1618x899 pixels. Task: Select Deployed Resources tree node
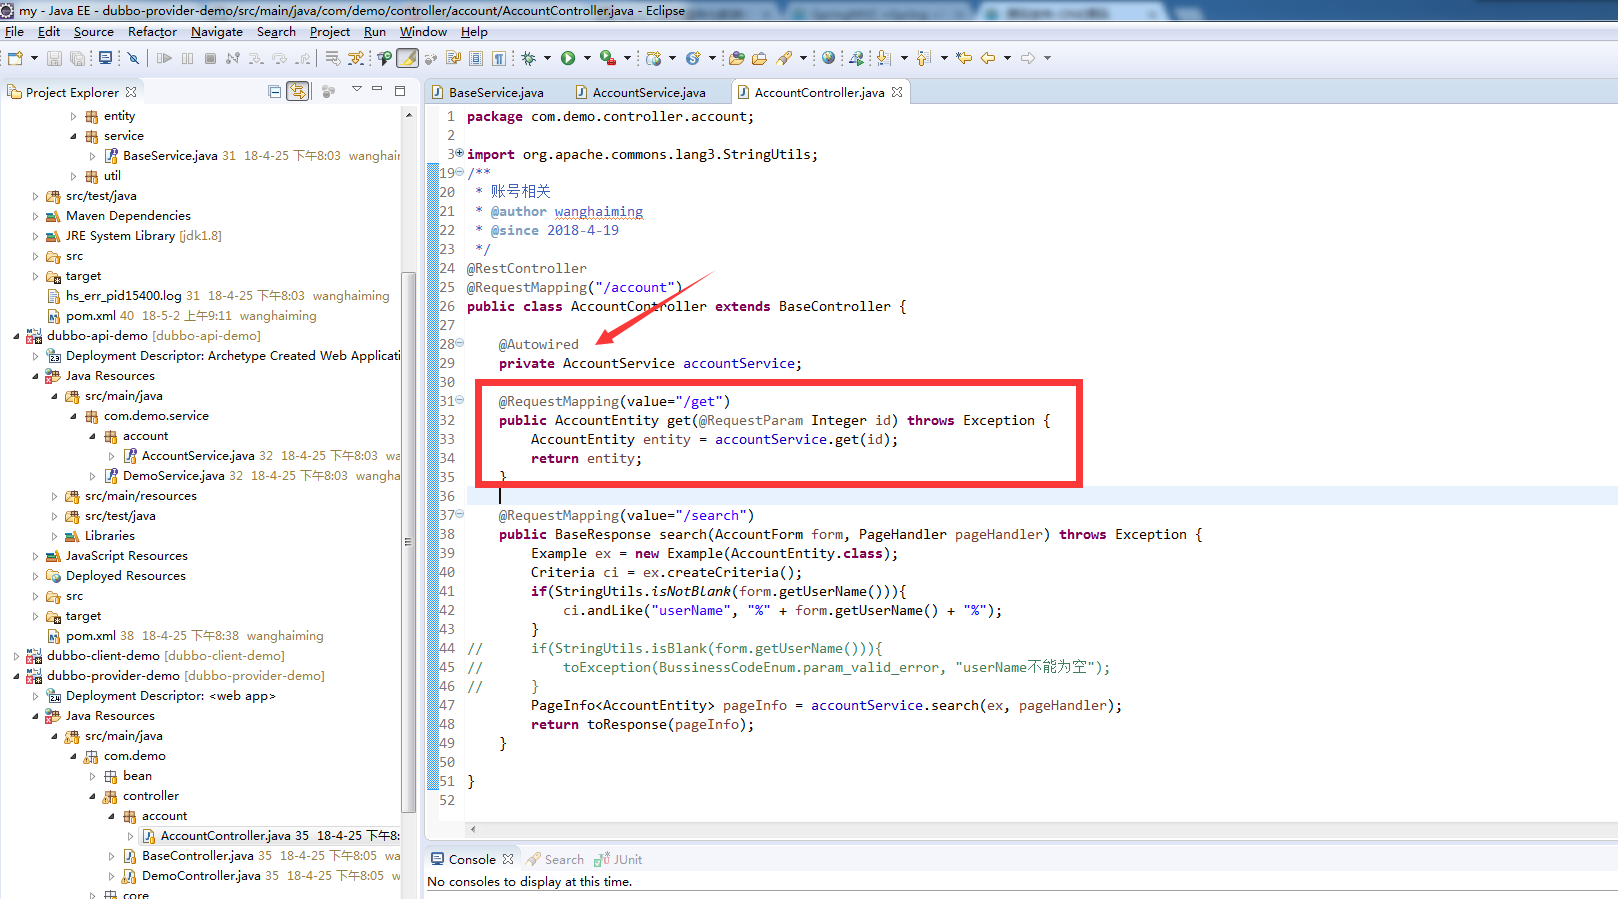pos(125,576)
